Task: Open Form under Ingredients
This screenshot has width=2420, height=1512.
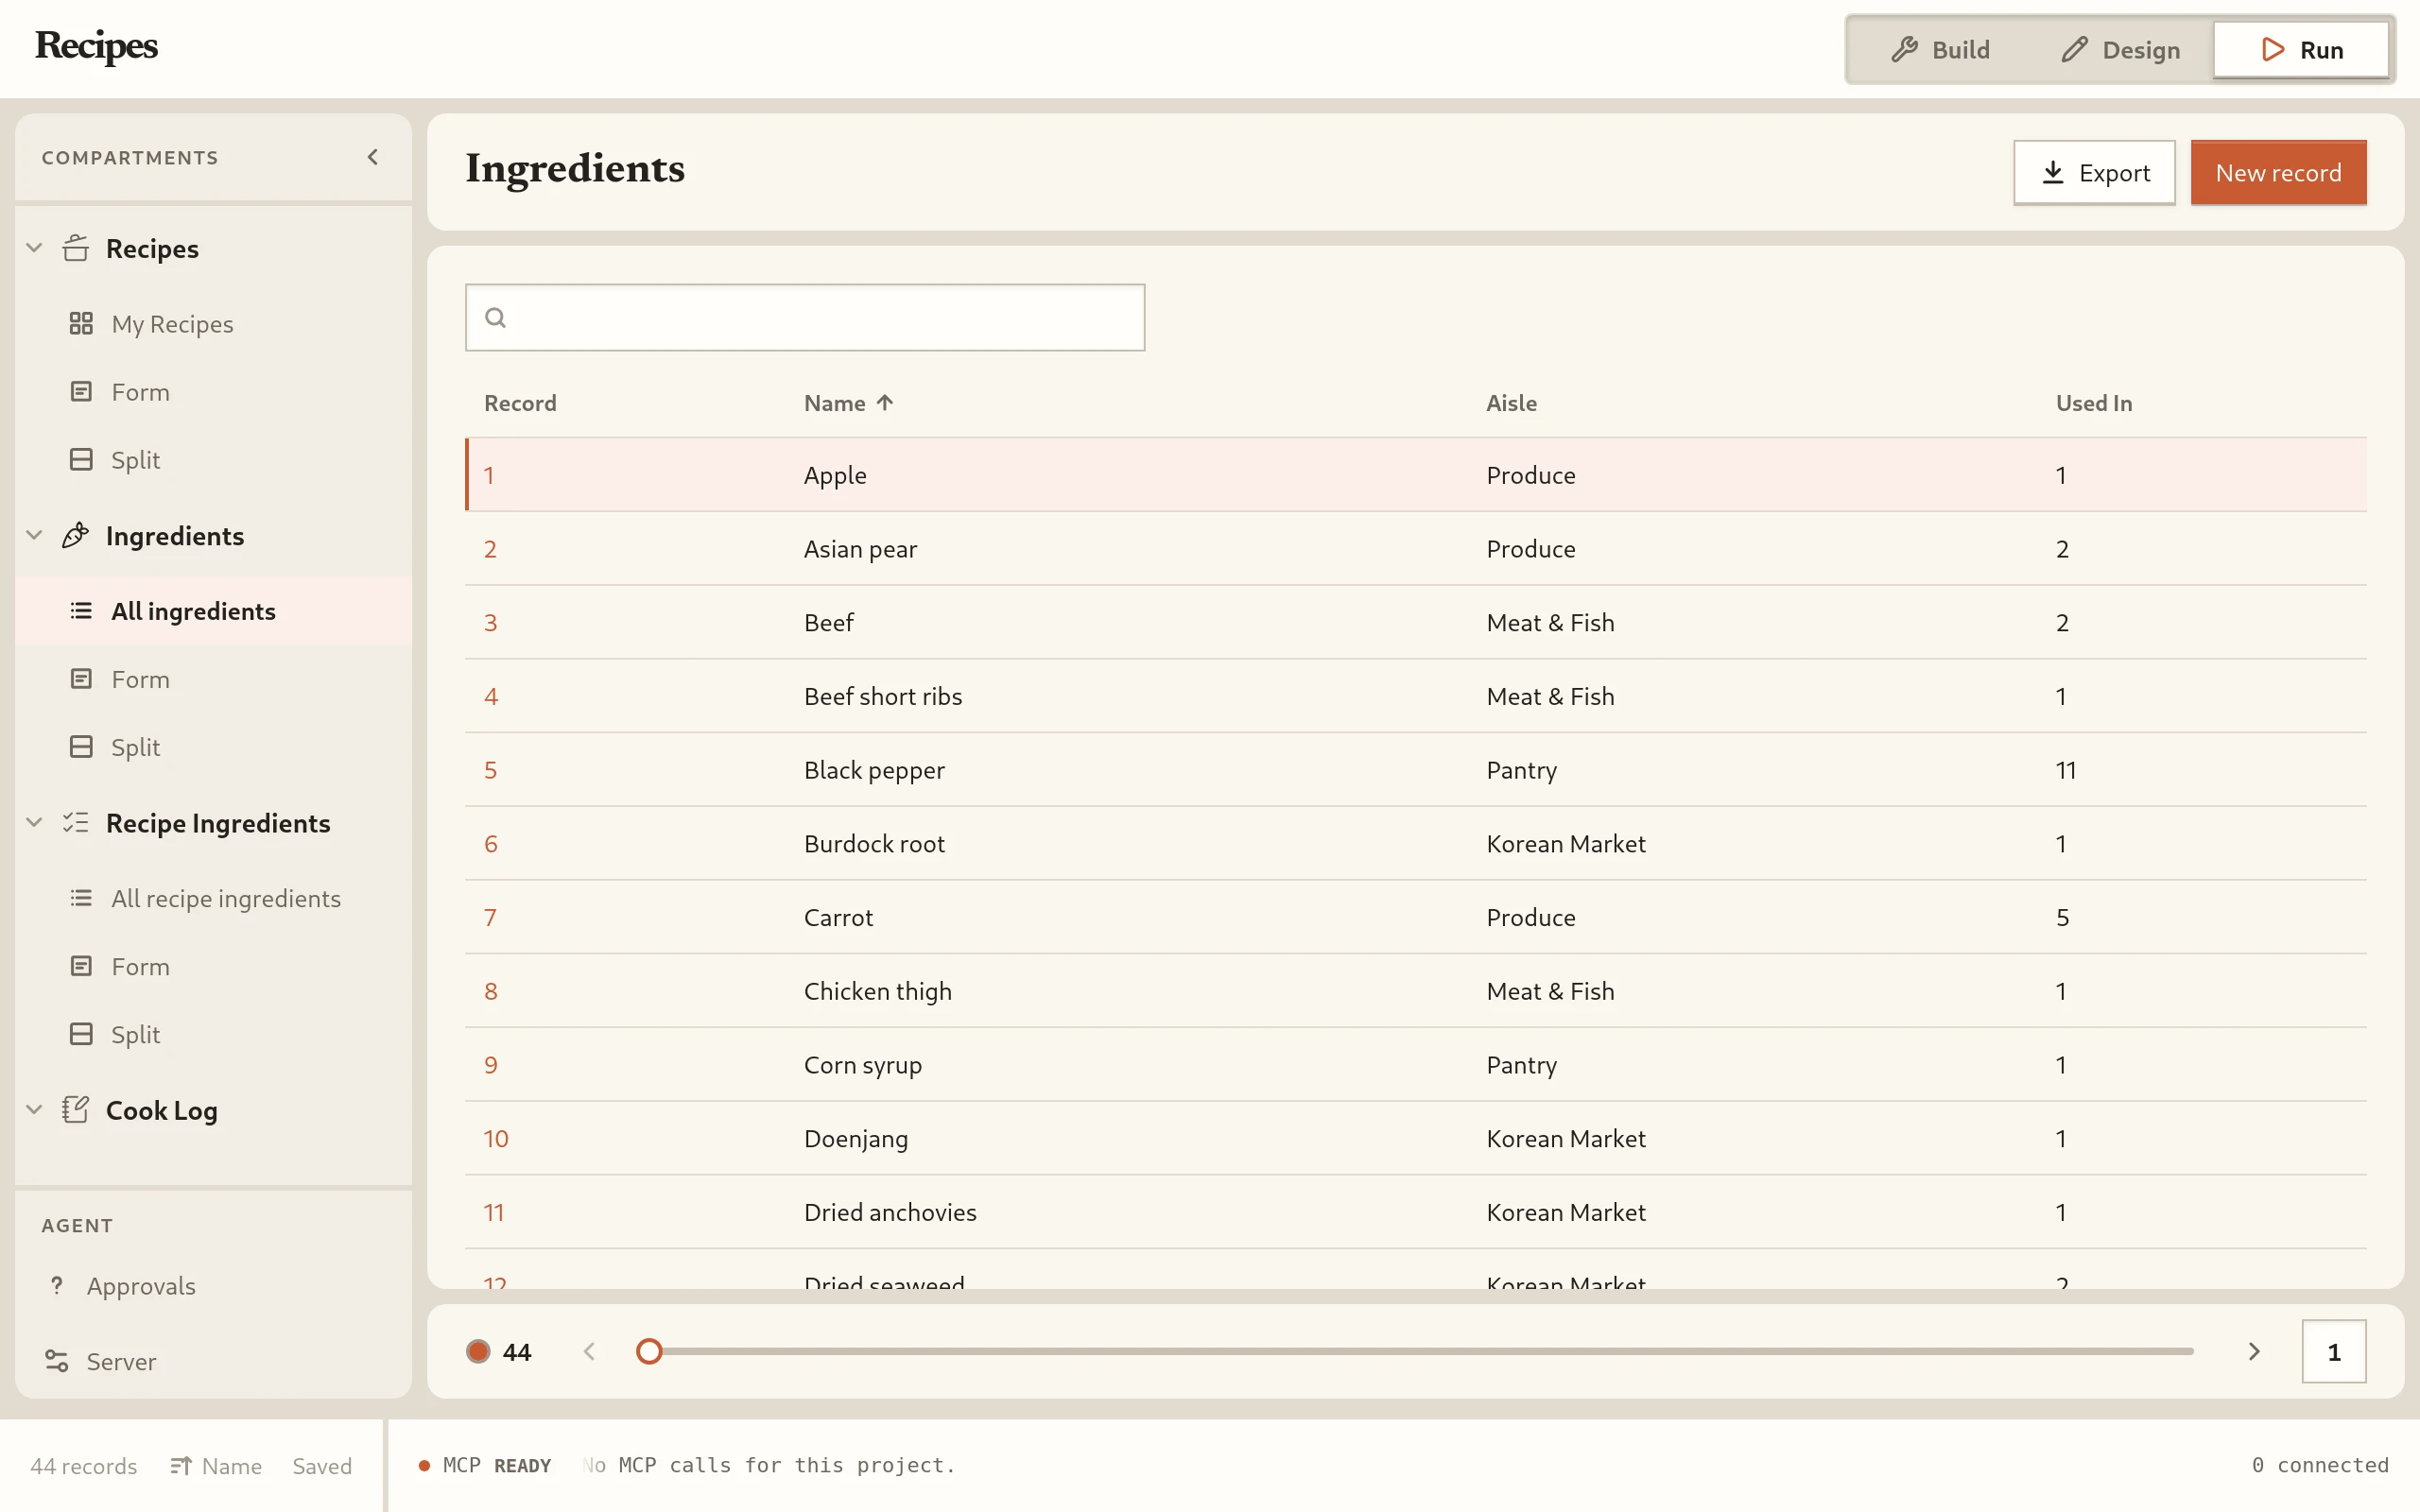Action: (x=213, y=679)
